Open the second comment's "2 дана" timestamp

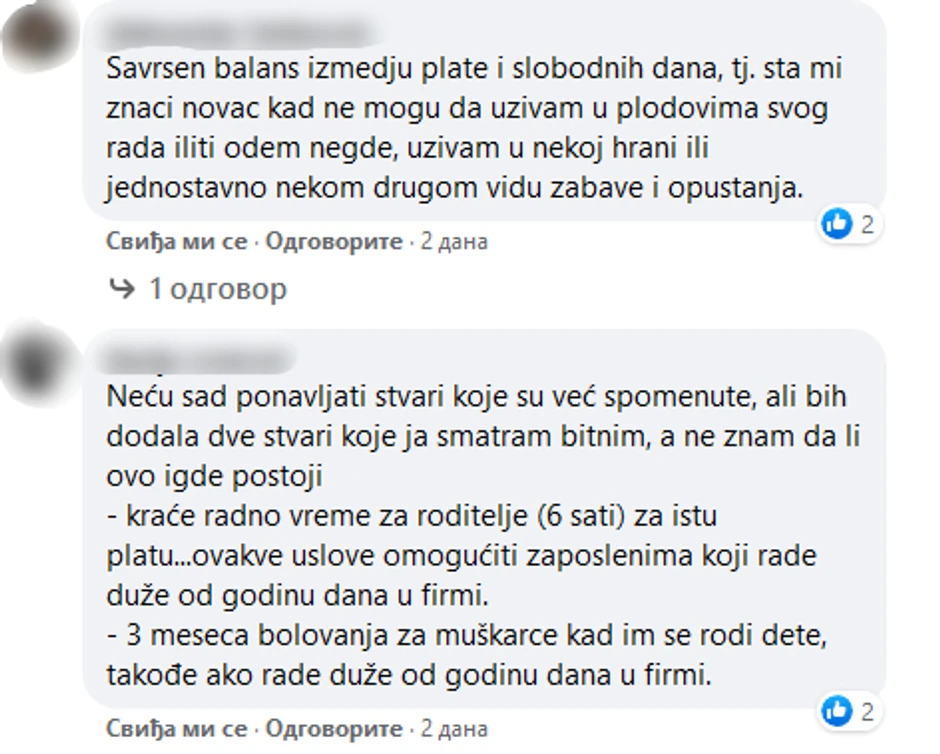click(x=454, y=728)
